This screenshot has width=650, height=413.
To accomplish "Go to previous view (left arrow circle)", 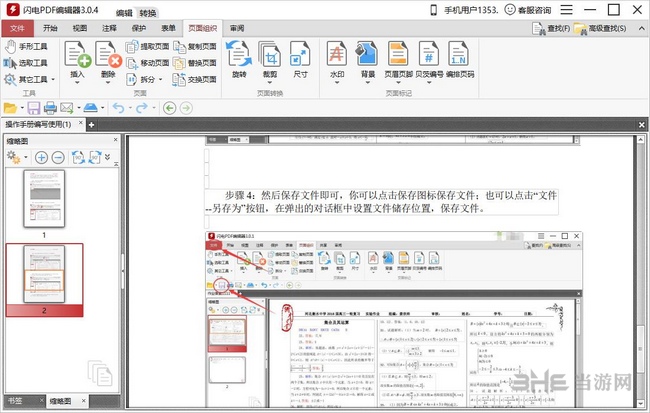I will tap(169, 109).
